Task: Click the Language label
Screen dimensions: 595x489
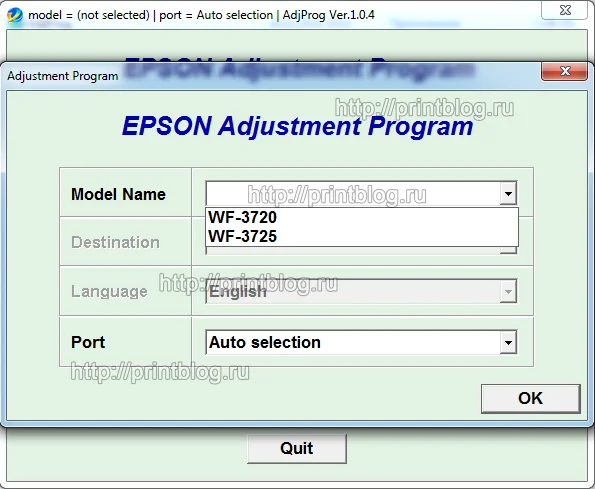Action: pyautogui.click(x=109, y=291)
